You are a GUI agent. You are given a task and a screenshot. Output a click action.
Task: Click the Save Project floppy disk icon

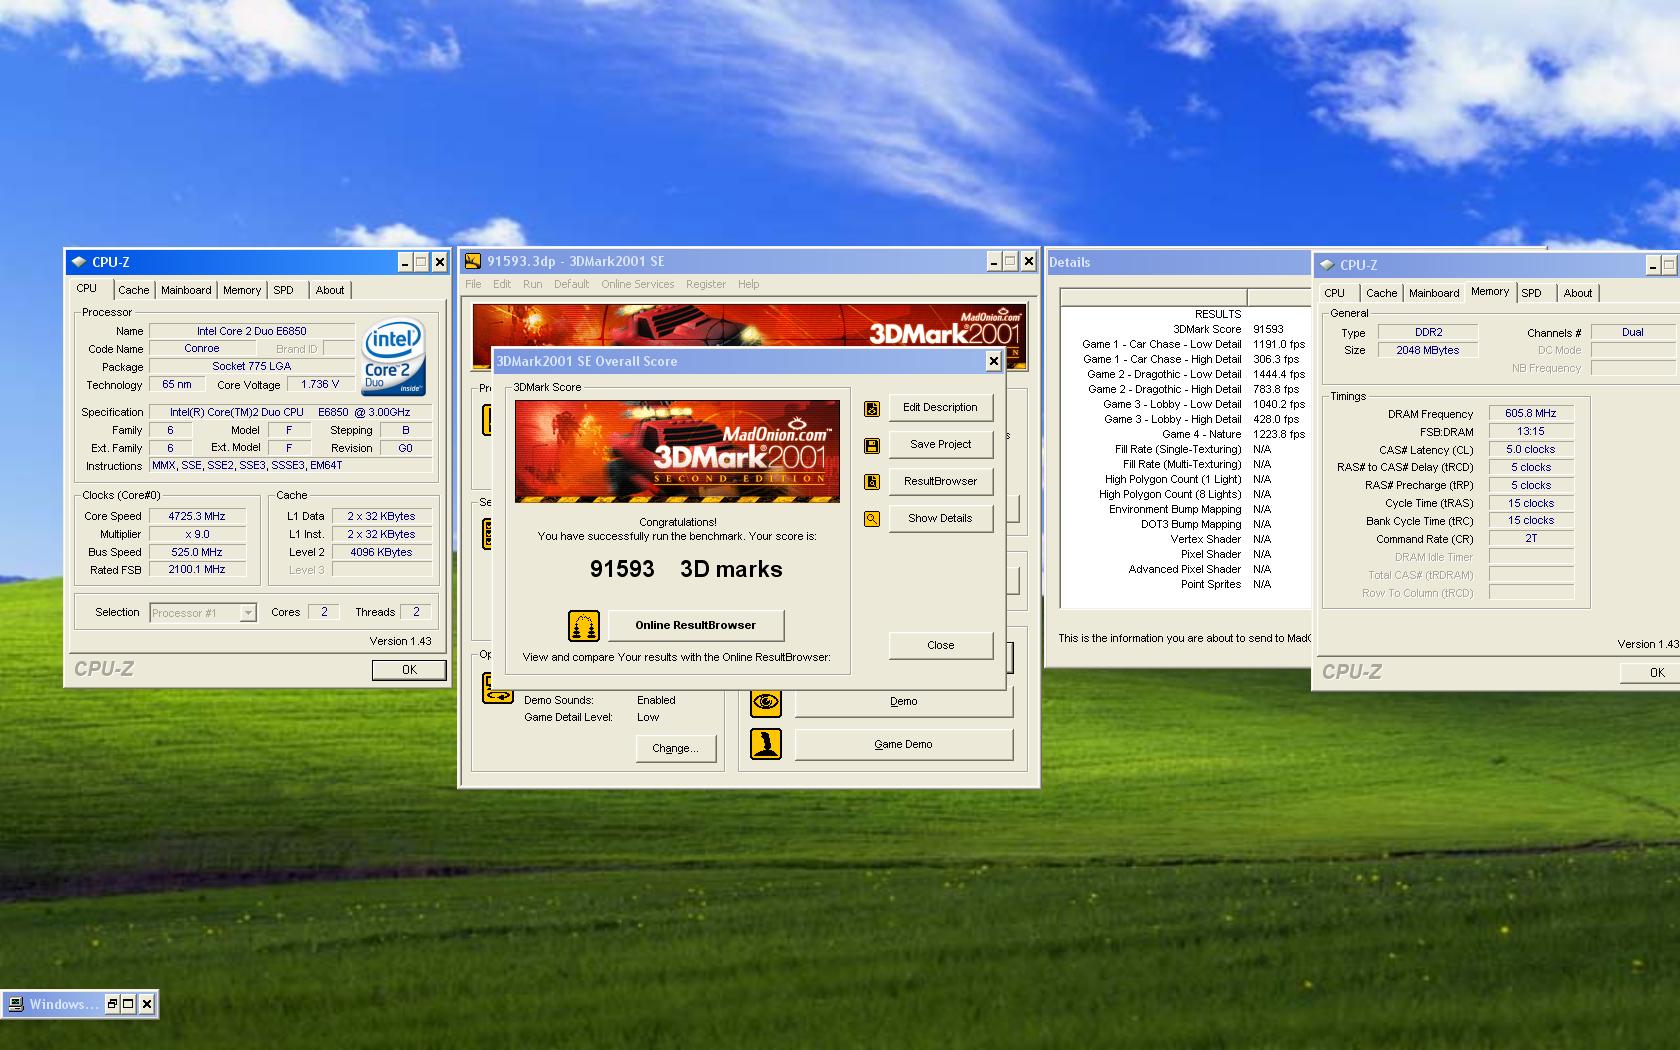pos(872,445)
